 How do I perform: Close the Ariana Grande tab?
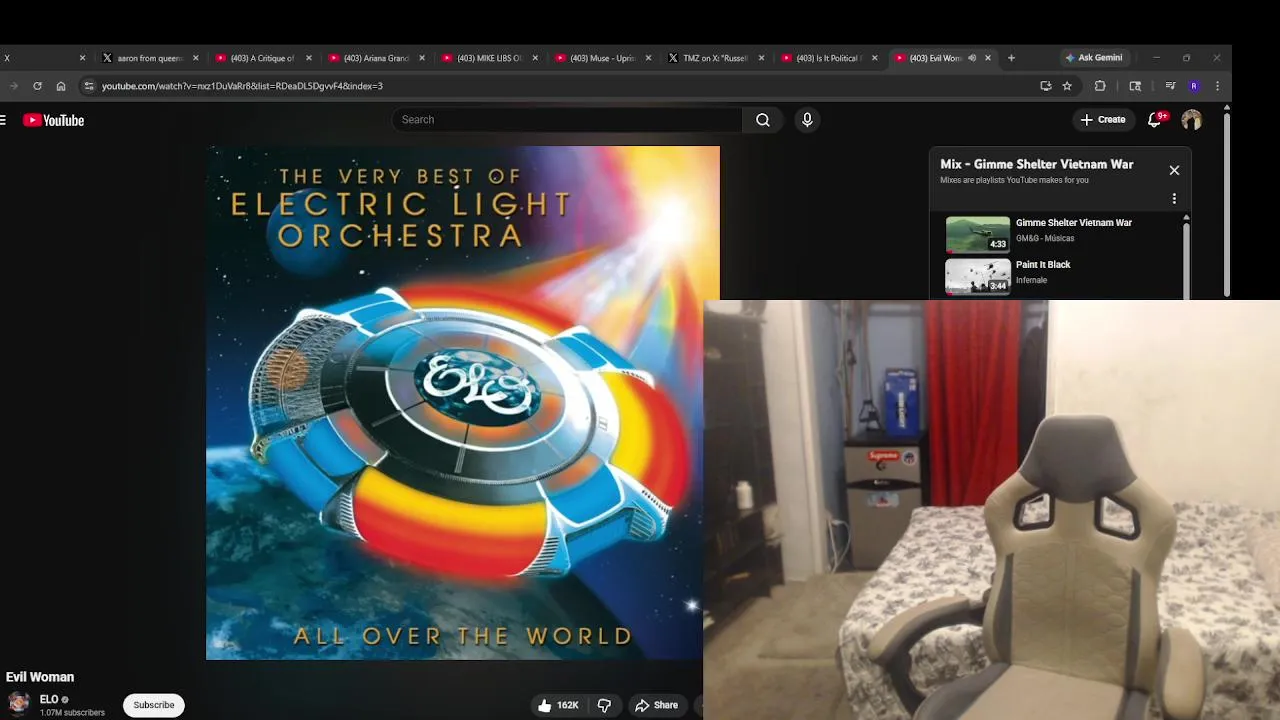422,58
